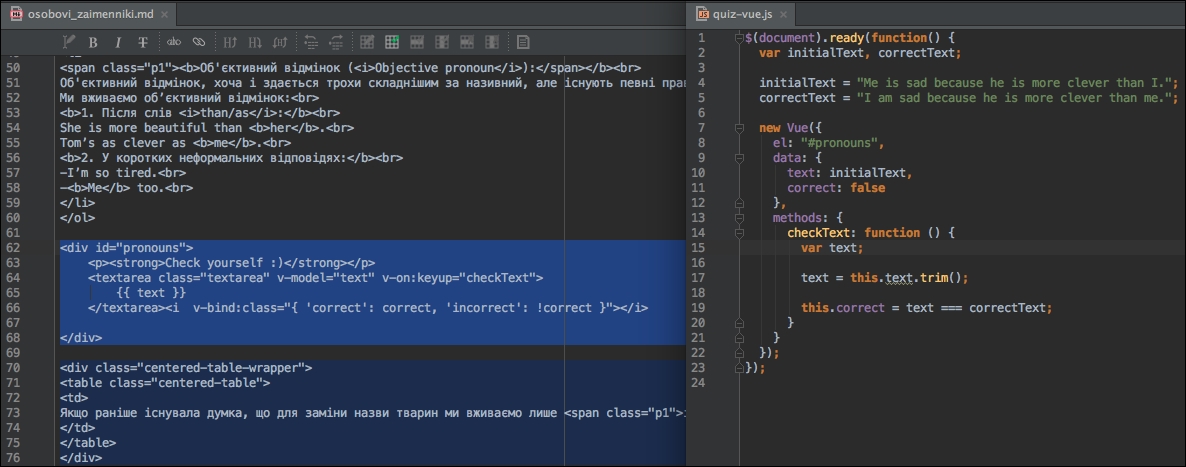
Task: Click the 'var text;' statement on line 15
Action: pyautogui.click(x=831, y=248)
